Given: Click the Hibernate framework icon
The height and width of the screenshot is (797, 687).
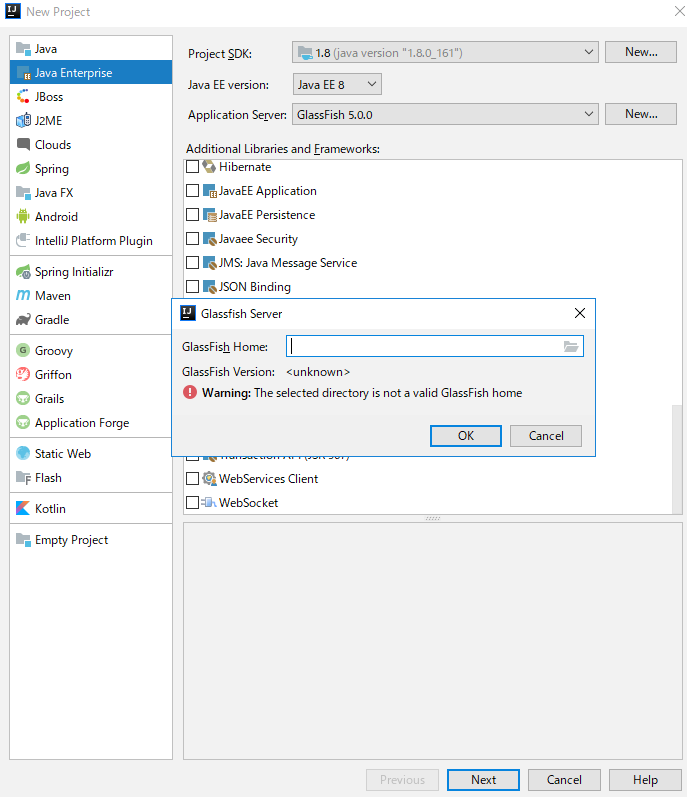Looking at the screenshot, I should (x=209, y=166).
